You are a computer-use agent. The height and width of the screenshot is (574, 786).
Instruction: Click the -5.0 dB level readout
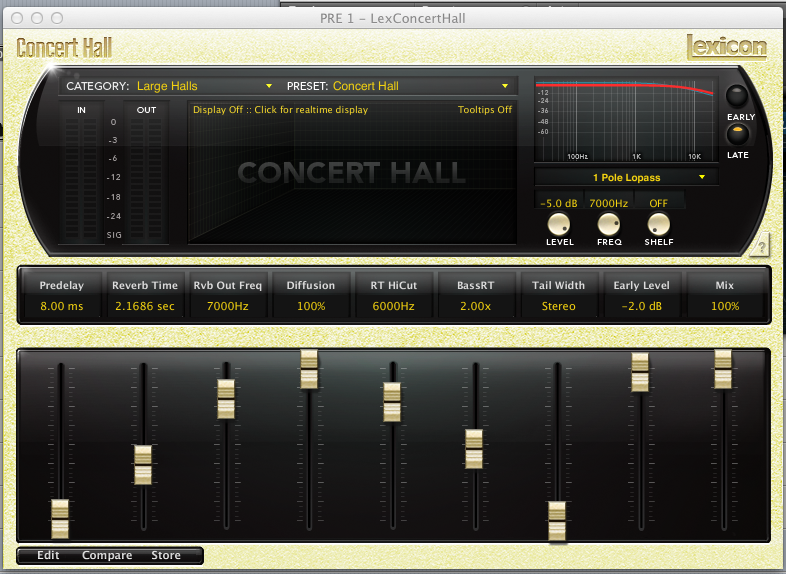(559, 203)
